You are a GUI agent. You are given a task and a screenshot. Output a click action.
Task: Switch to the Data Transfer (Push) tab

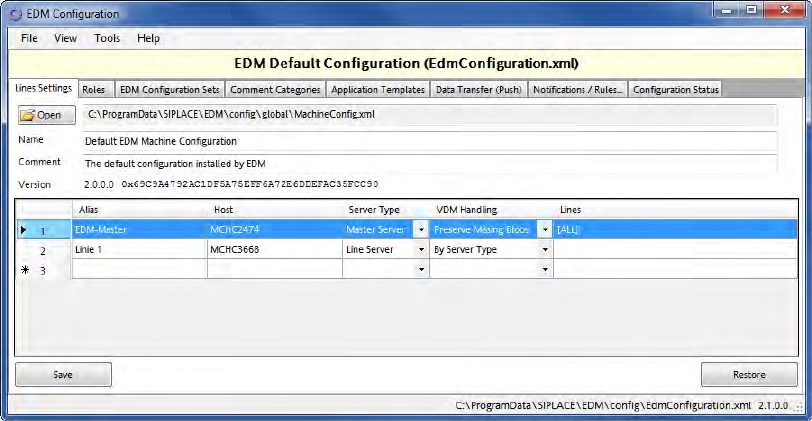tap(478, 90)
